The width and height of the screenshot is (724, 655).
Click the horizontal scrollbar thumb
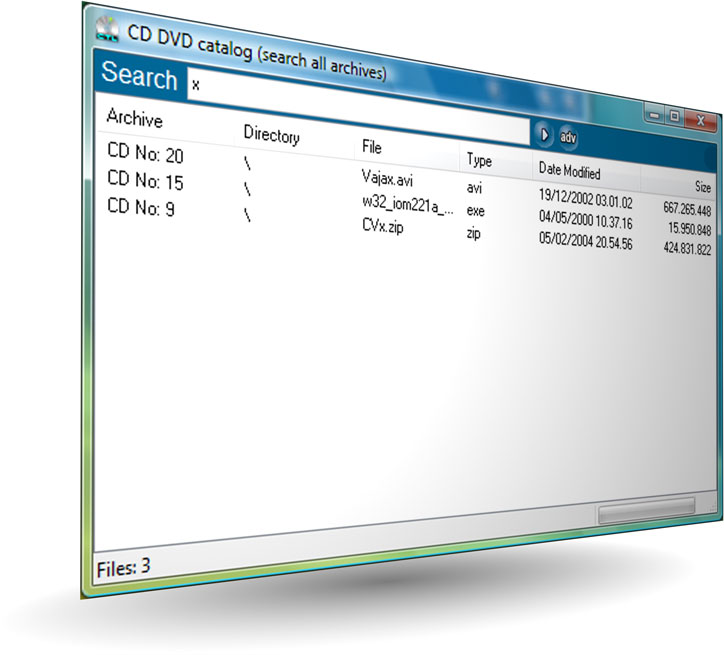point(646,511)
